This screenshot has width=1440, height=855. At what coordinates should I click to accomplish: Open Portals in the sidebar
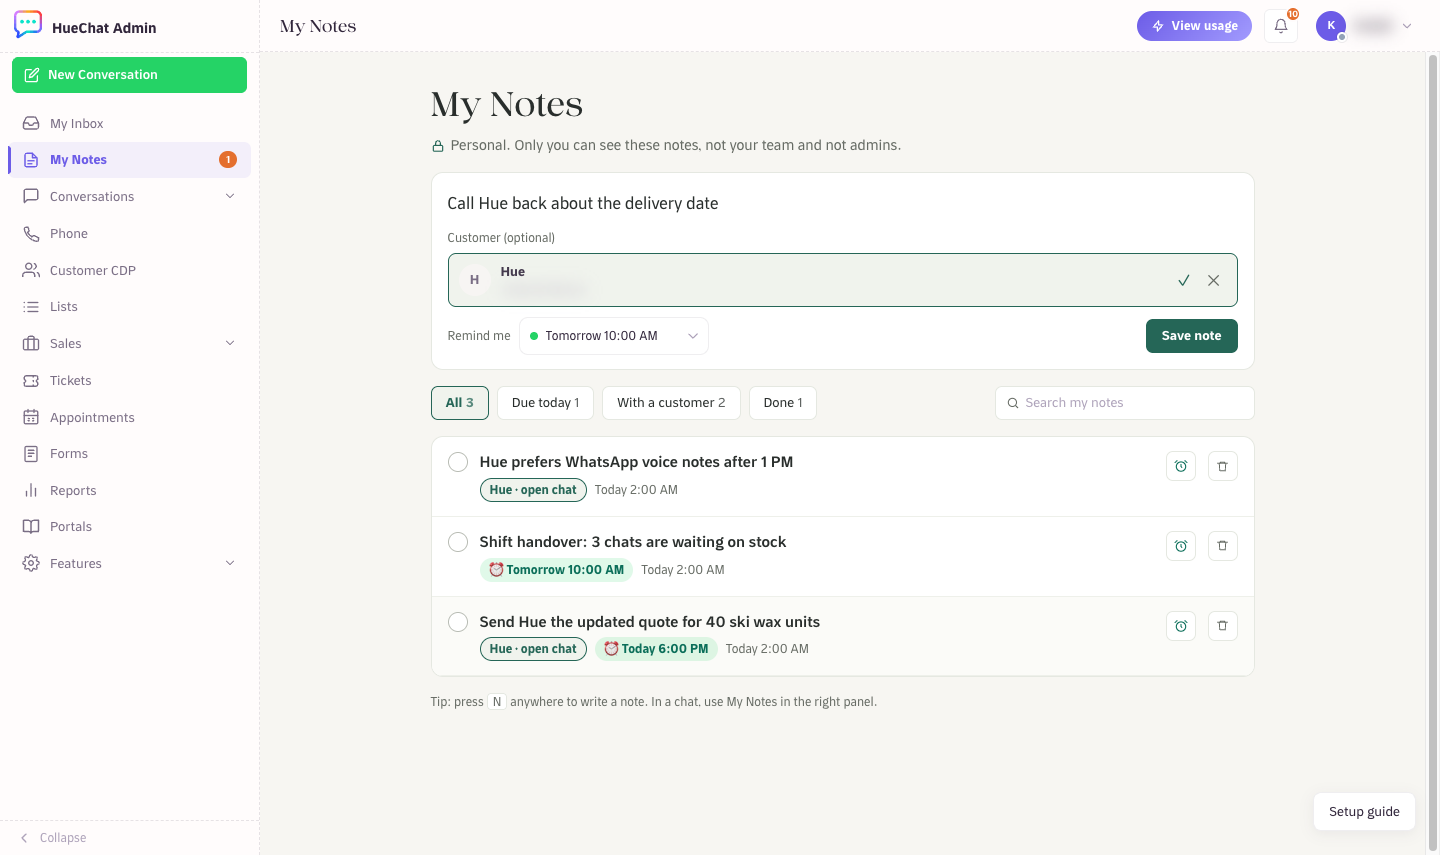[130, 526]
